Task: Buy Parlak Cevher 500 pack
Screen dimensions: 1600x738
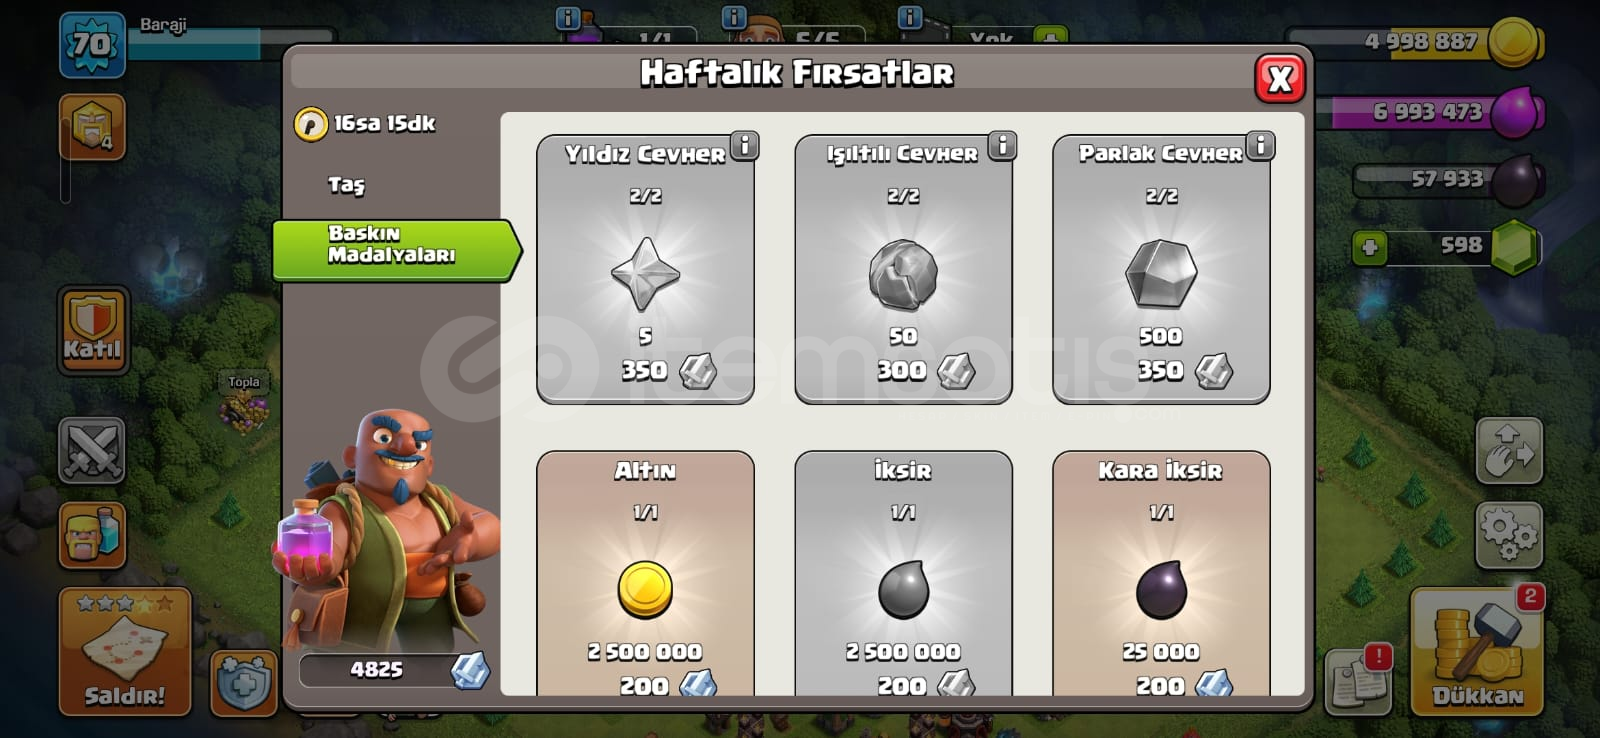Action: click(1161, 269)
